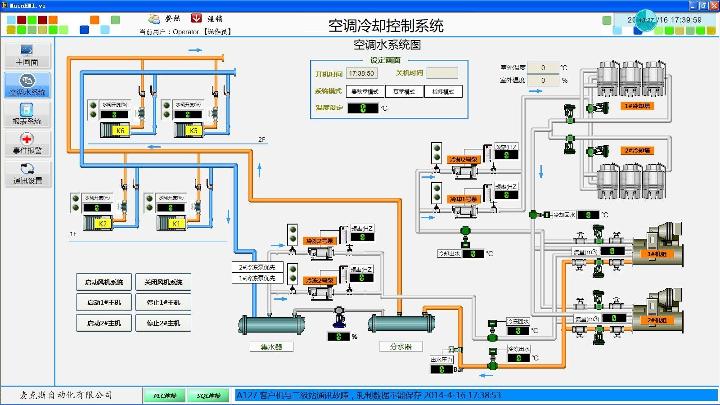
Task: Click the 启动1#主机 start button
Action: [x=103, y=302]
